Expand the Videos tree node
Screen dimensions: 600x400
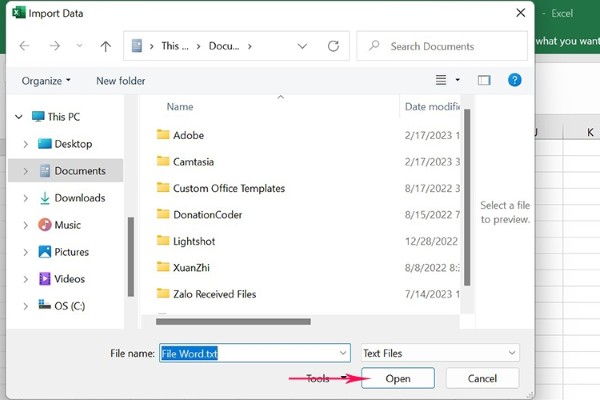[26, 279]
